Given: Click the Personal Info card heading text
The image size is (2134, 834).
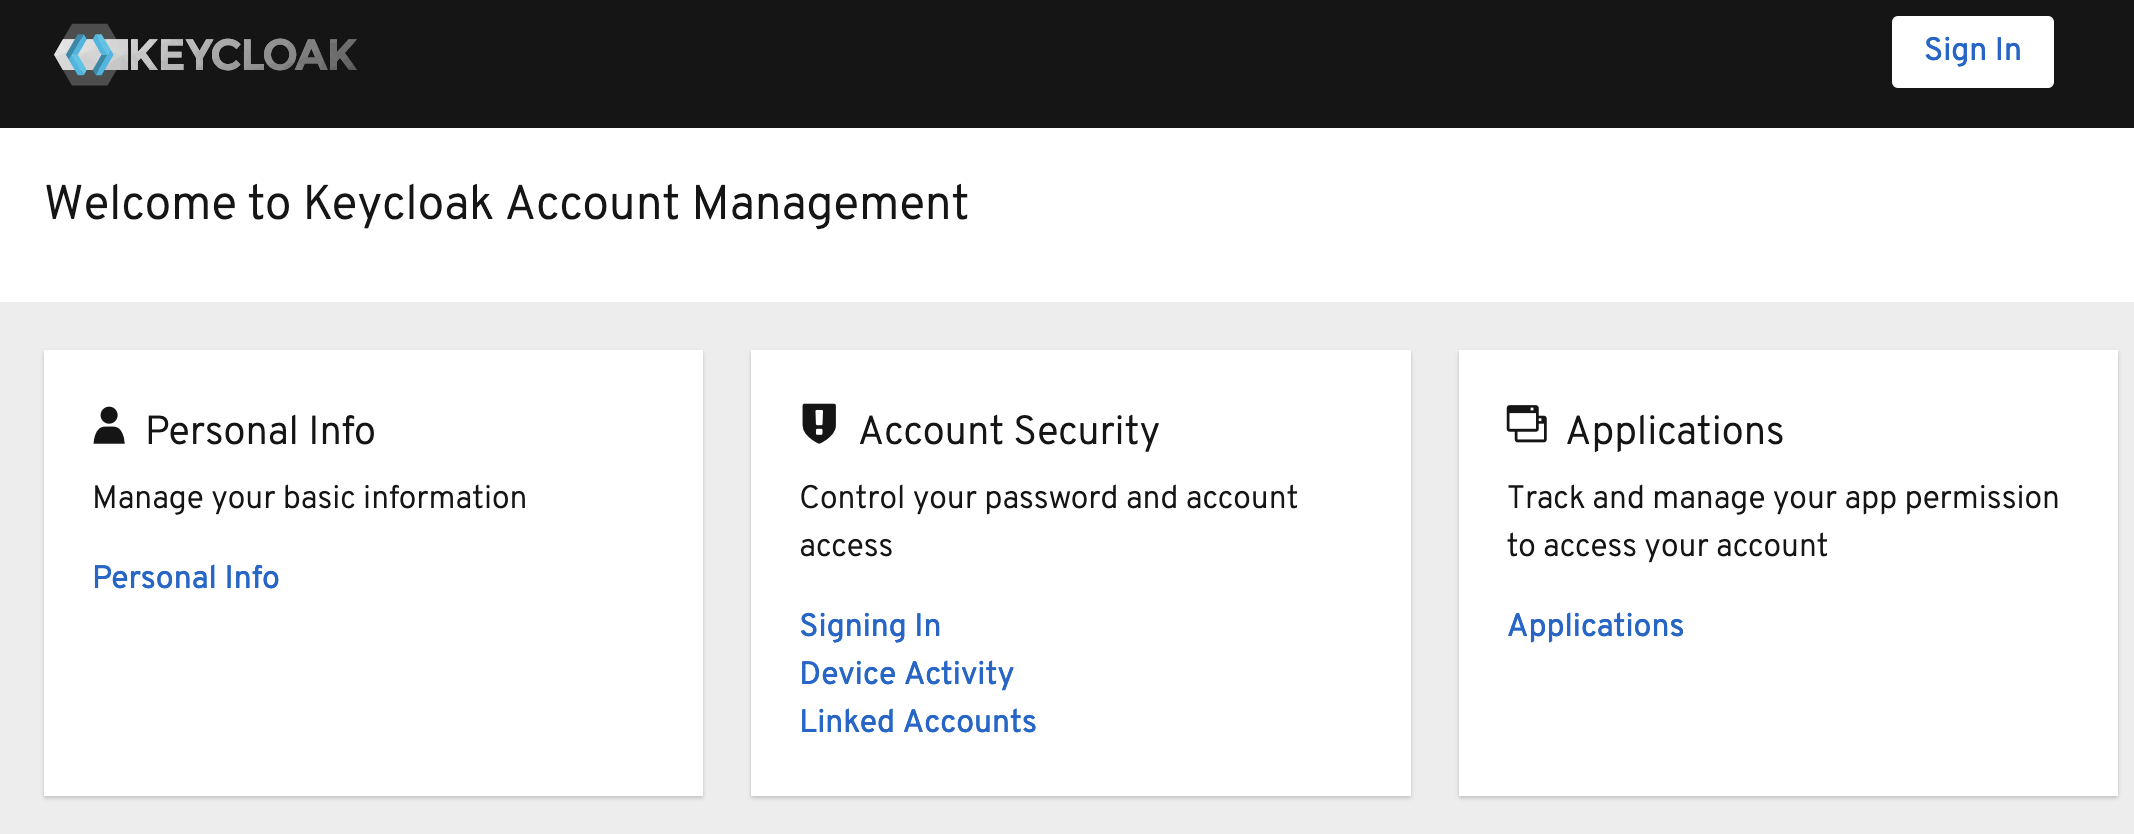Looking at the screenshot, I should [x=260, y=431].
